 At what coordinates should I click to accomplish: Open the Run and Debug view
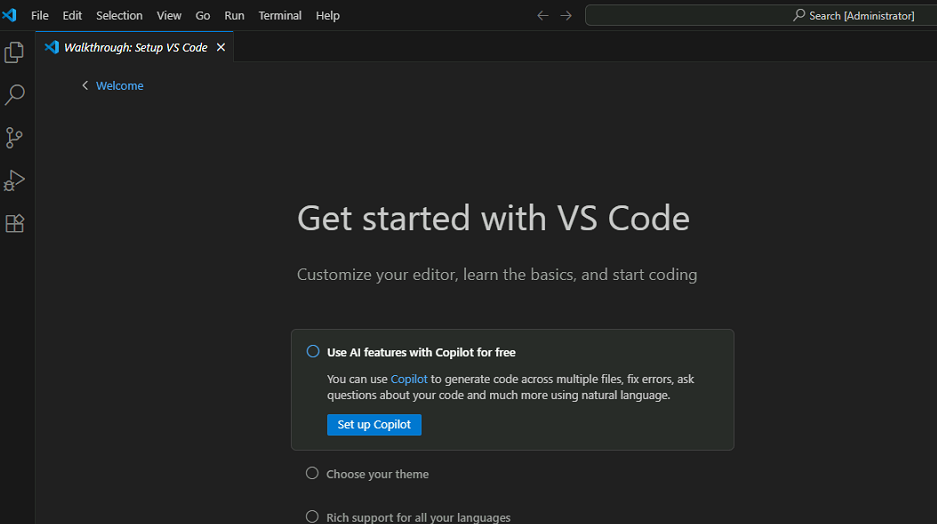14,180
